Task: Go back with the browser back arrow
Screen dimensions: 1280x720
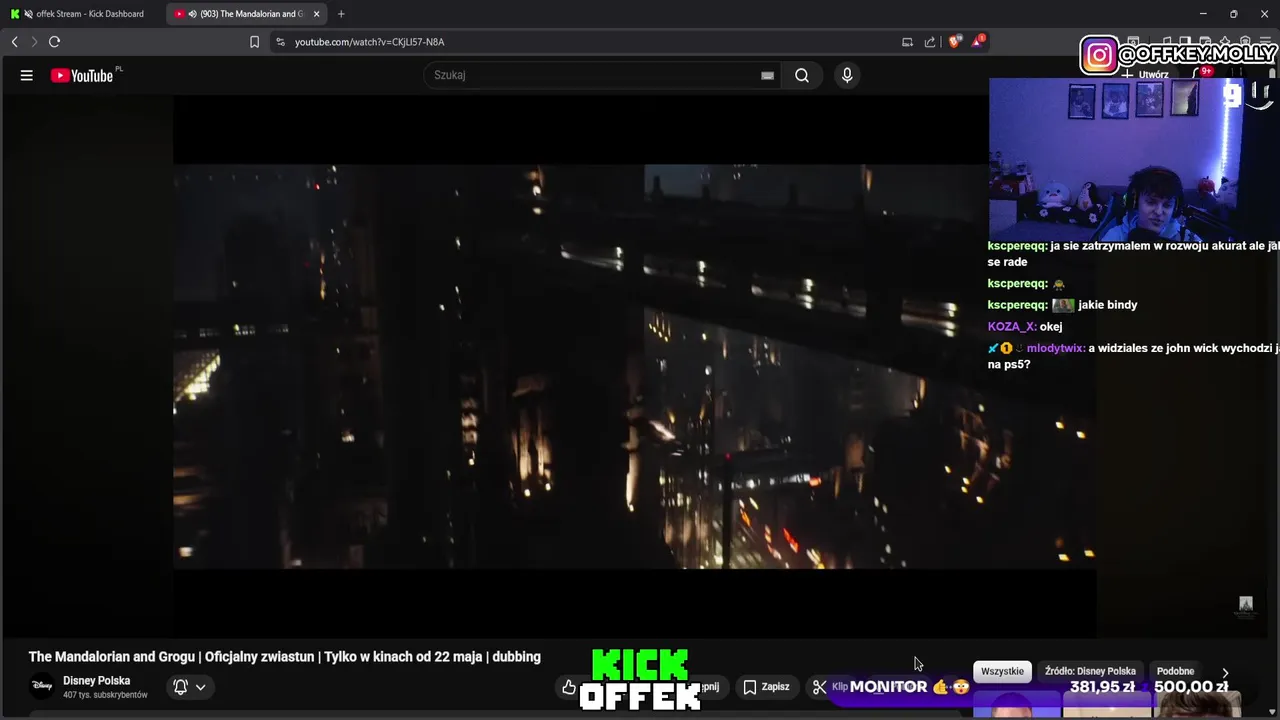Action: tap(14, 42)
